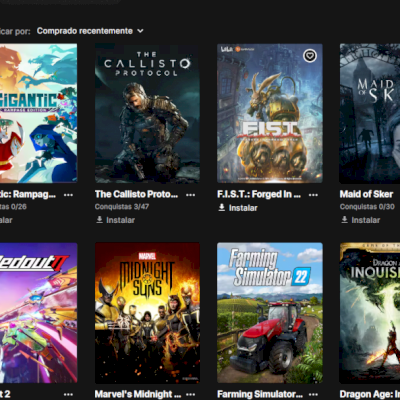Open the three-dot menu for Marvel's Midnight Suns

191,394
